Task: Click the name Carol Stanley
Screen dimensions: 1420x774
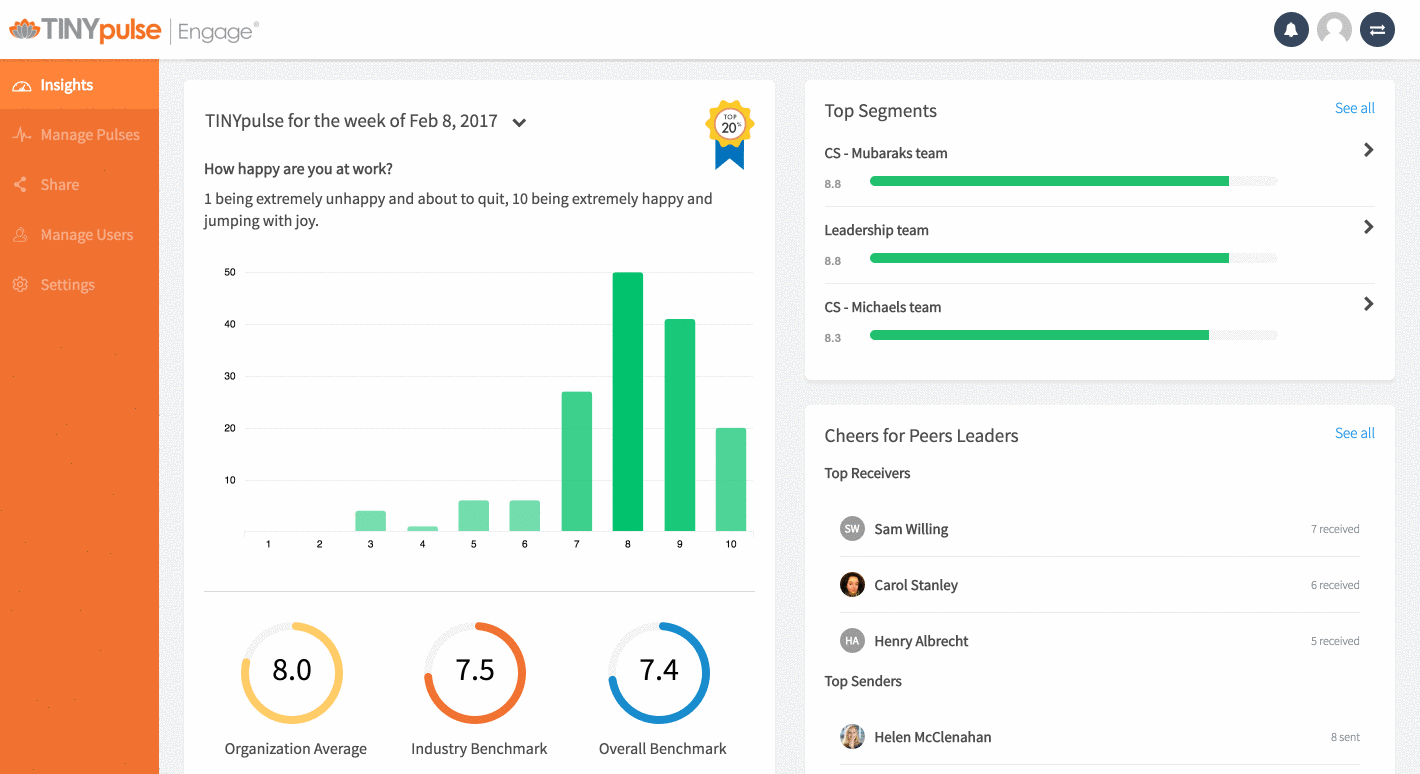Action: (916, 585)
